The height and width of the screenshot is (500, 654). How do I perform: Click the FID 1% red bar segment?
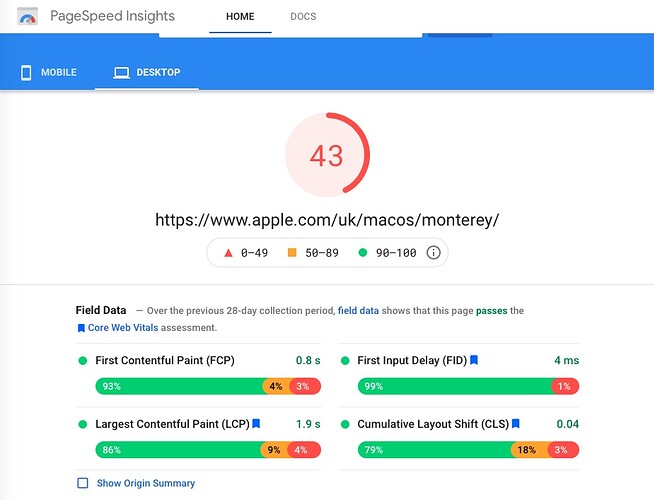(565, 386)
